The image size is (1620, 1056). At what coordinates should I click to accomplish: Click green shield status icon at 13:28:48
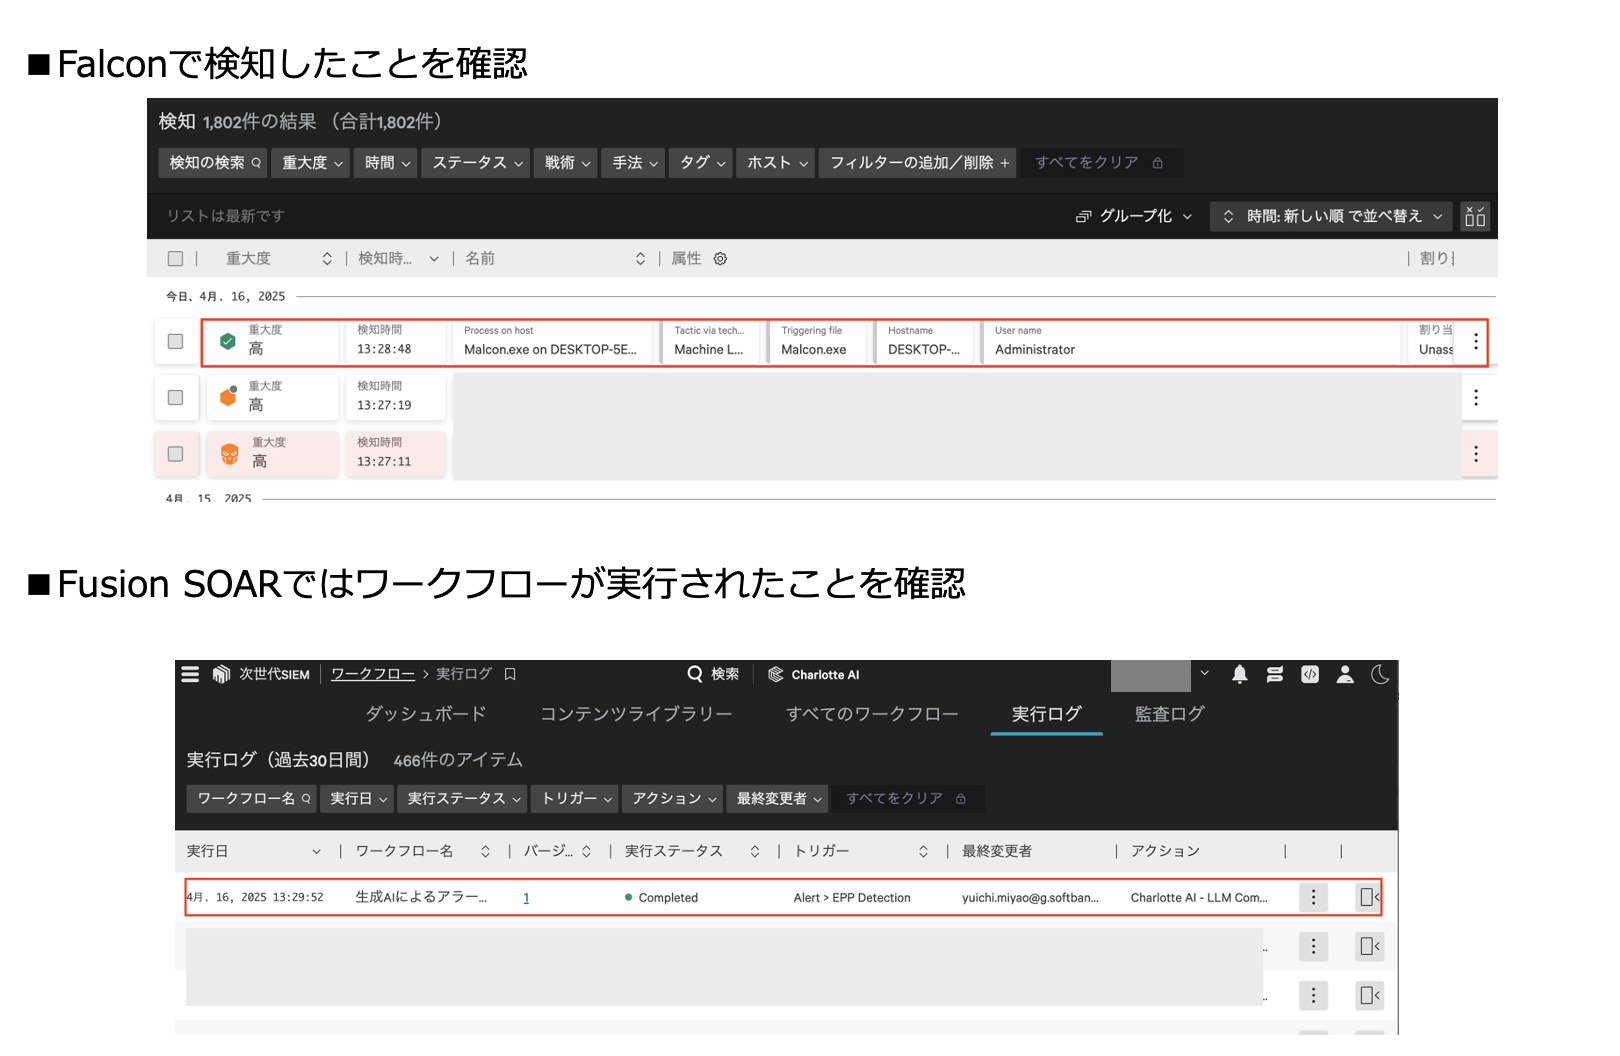[228, 342]
